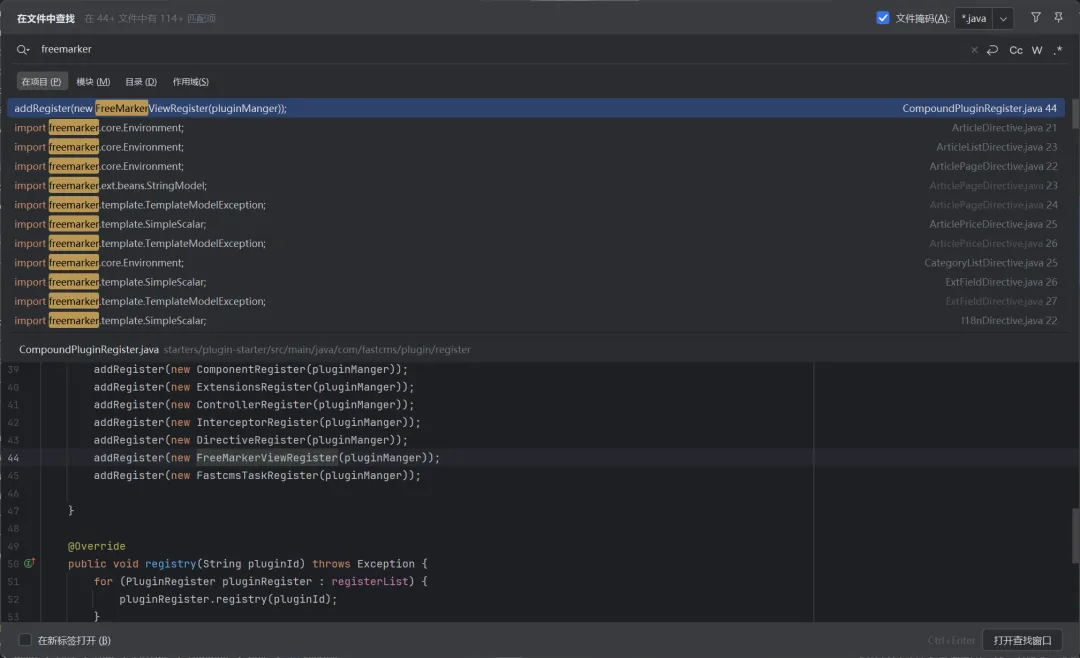Screen dimensions: 1080x658
Task: Toggle whole words (W) option
Action: [x=1037, y=50]
